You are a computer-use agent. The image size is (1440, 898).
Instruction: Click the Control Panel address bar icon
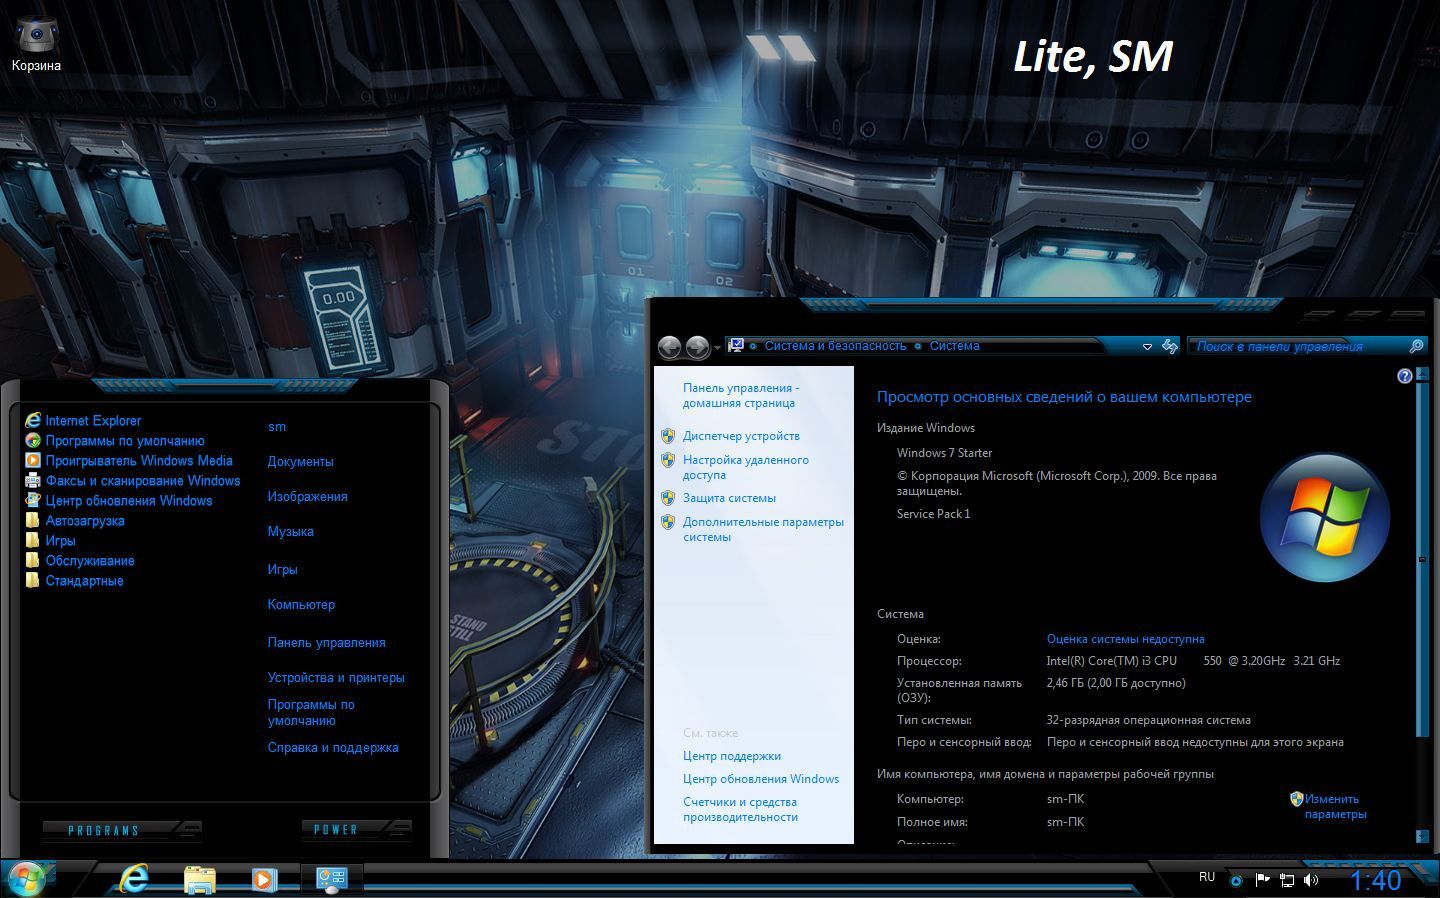(x=736, y=345)
